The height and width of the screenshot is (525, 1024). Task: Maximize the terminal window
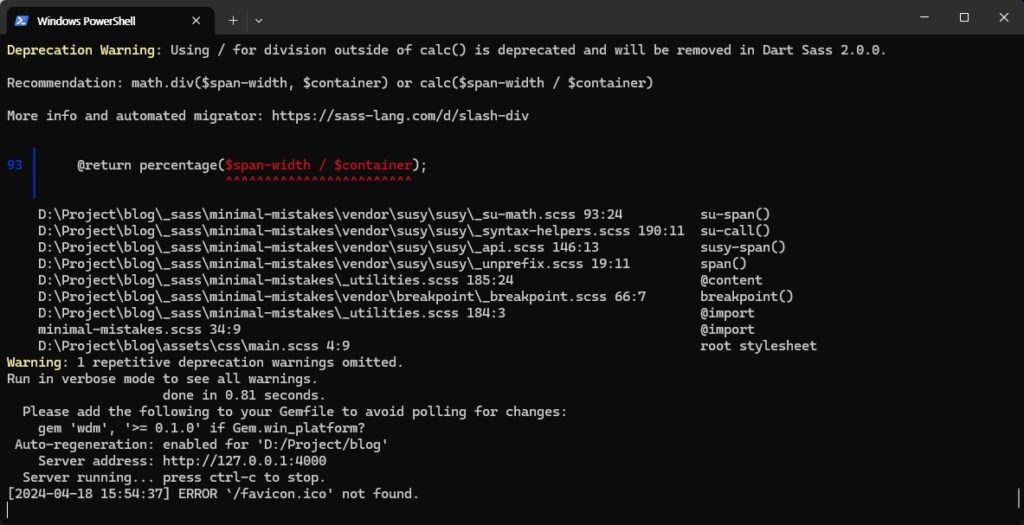tap(964, 18)
